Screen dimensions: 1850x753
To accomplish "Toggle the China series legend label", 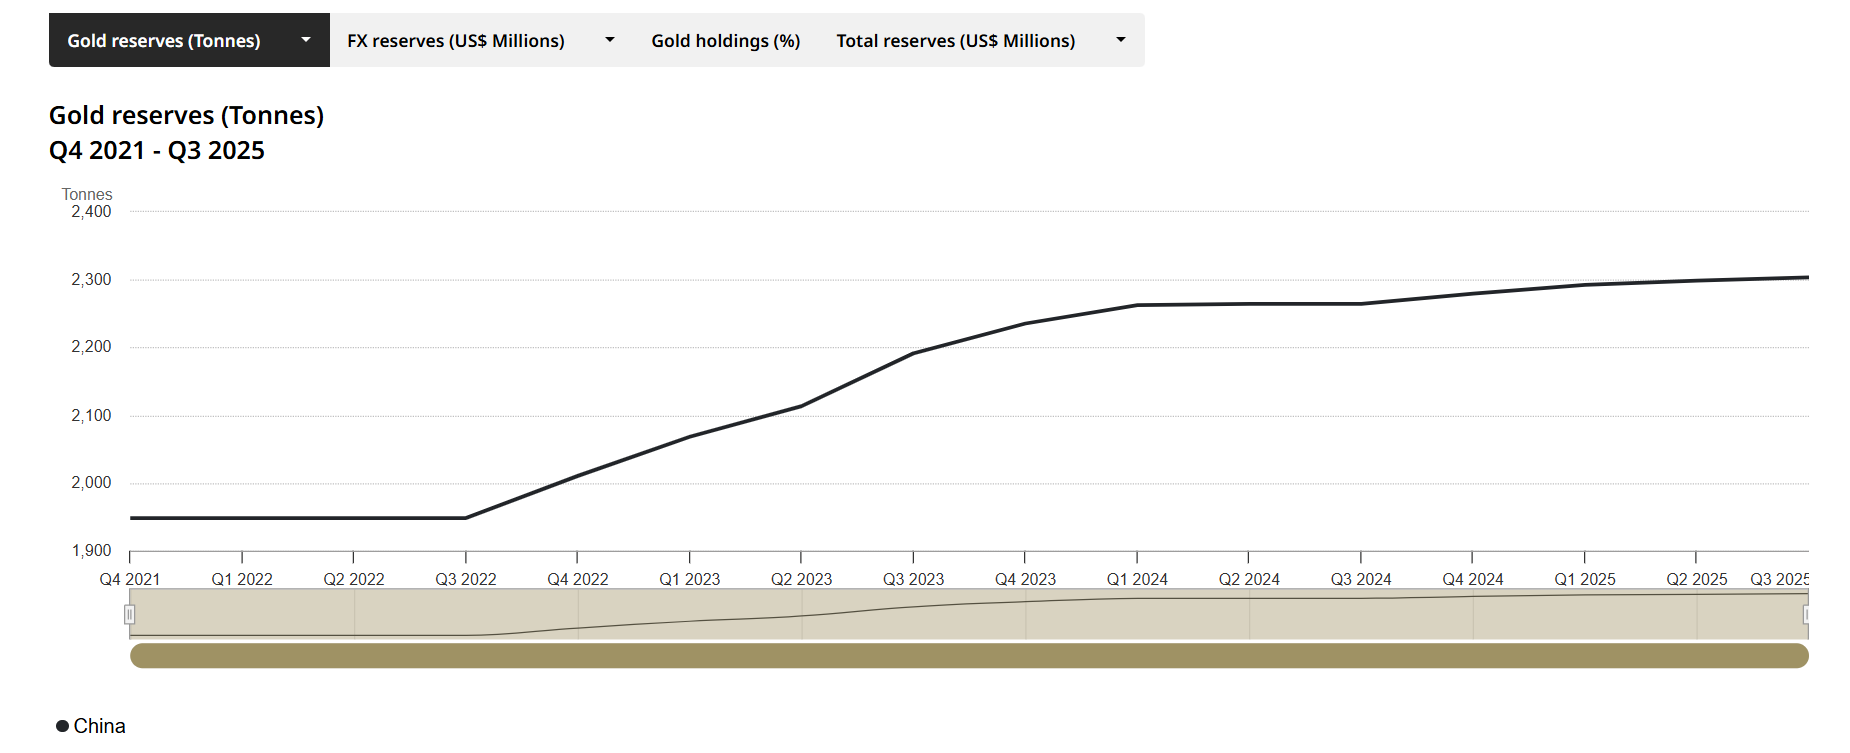I will (x=100, y=726).
